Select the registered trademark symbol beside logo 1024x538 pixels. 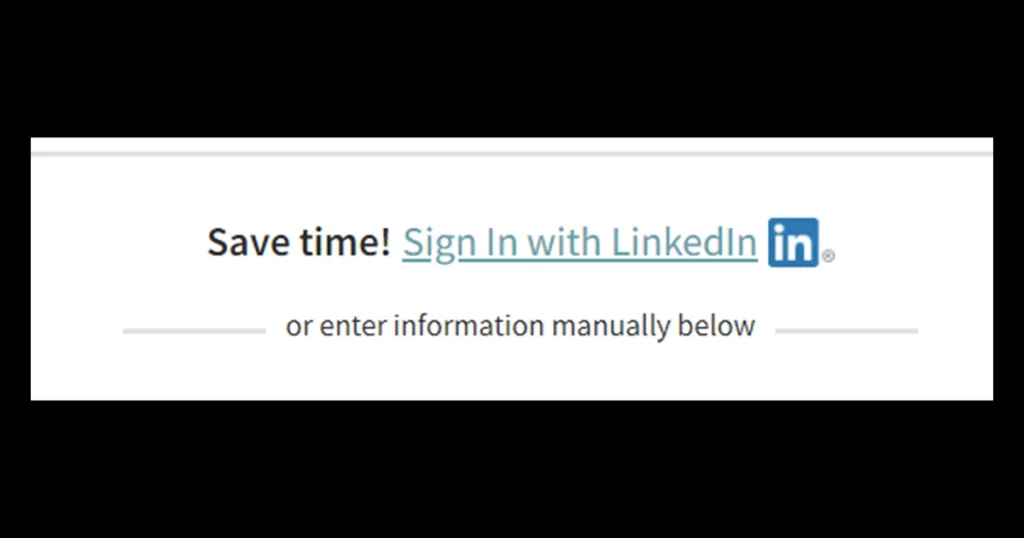(x=827, y=256)
